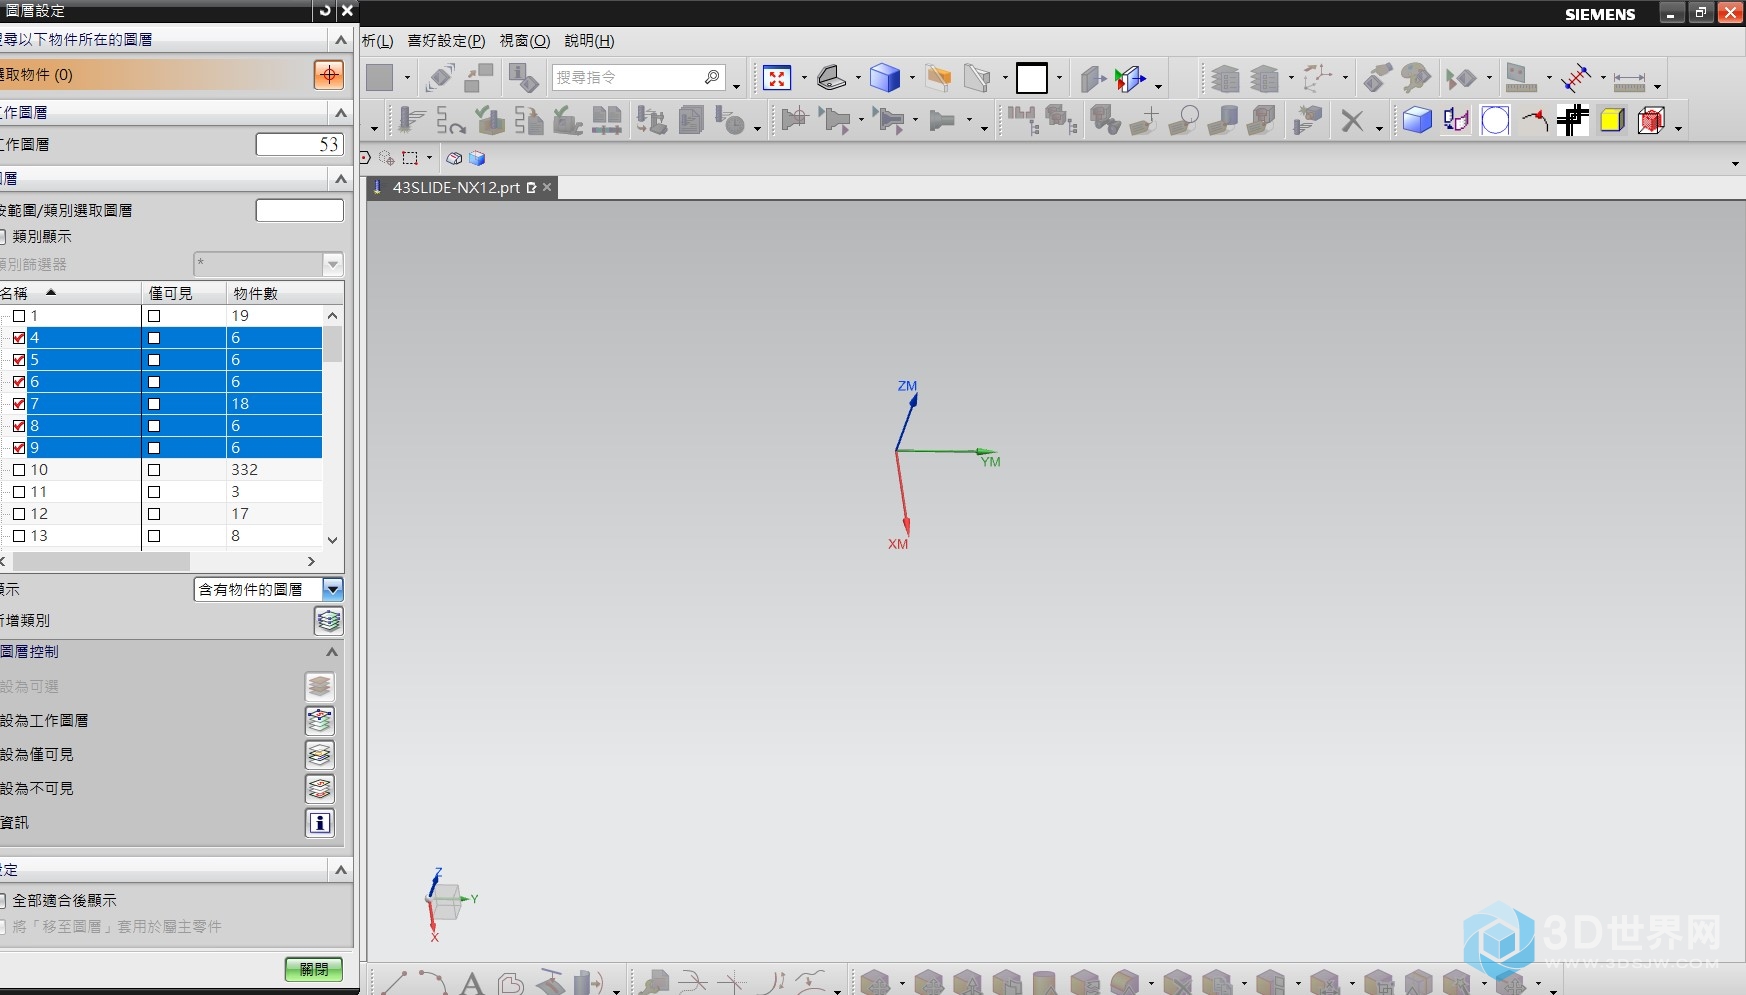Screen dimensions: 1746x995
Task: Click the Set as Work Layer icon
Action: tap(320, 720)
